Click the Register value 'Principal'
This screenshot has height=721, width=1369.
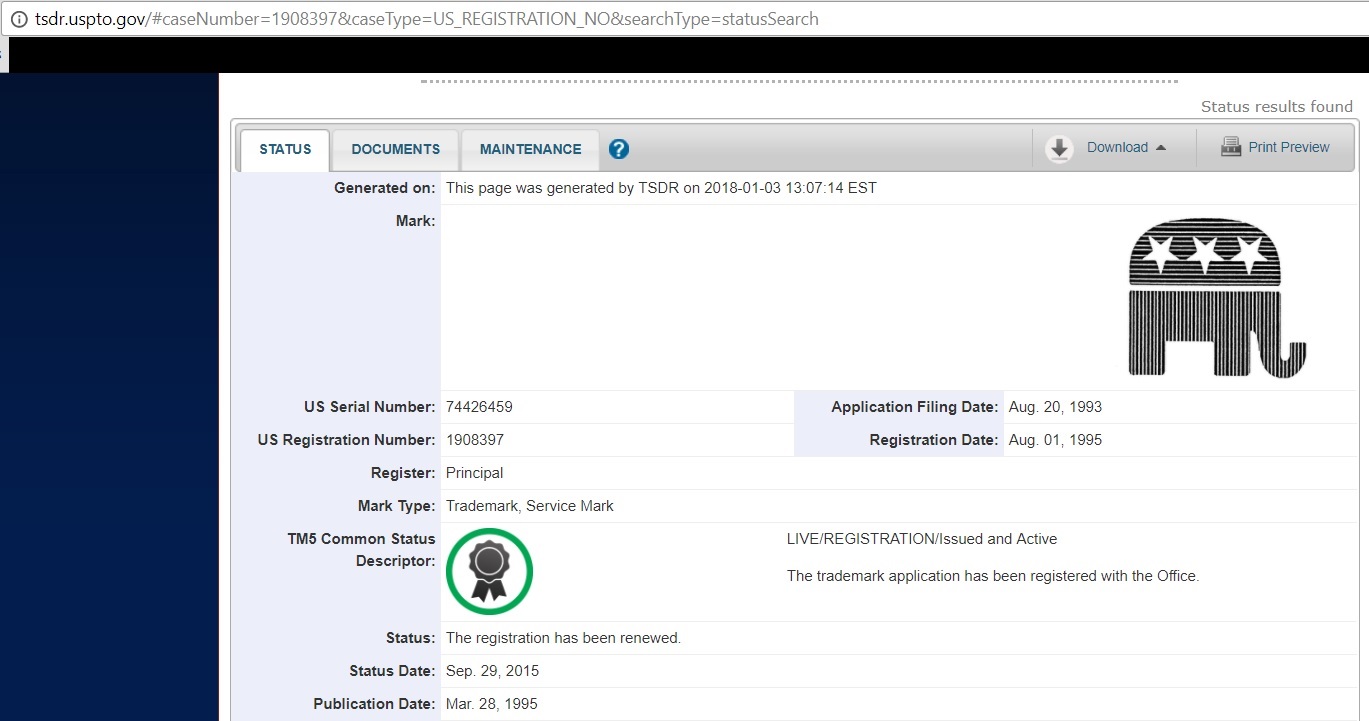pyautogui.click(x=475, y=473)
